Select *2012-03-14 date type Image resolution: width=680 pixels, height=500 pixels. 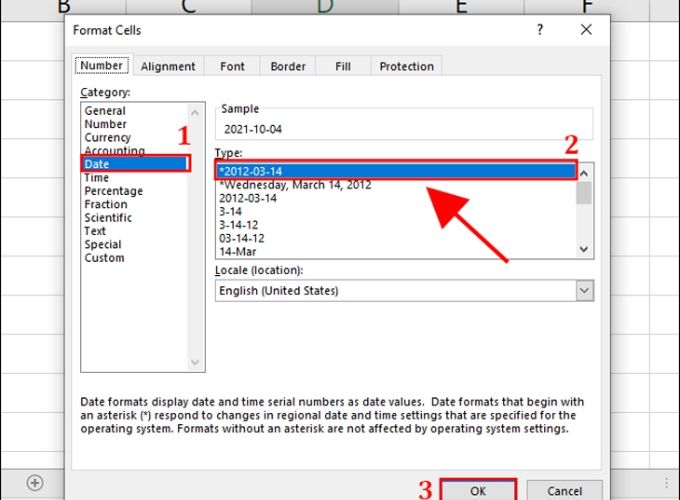(x=396, y=171)
